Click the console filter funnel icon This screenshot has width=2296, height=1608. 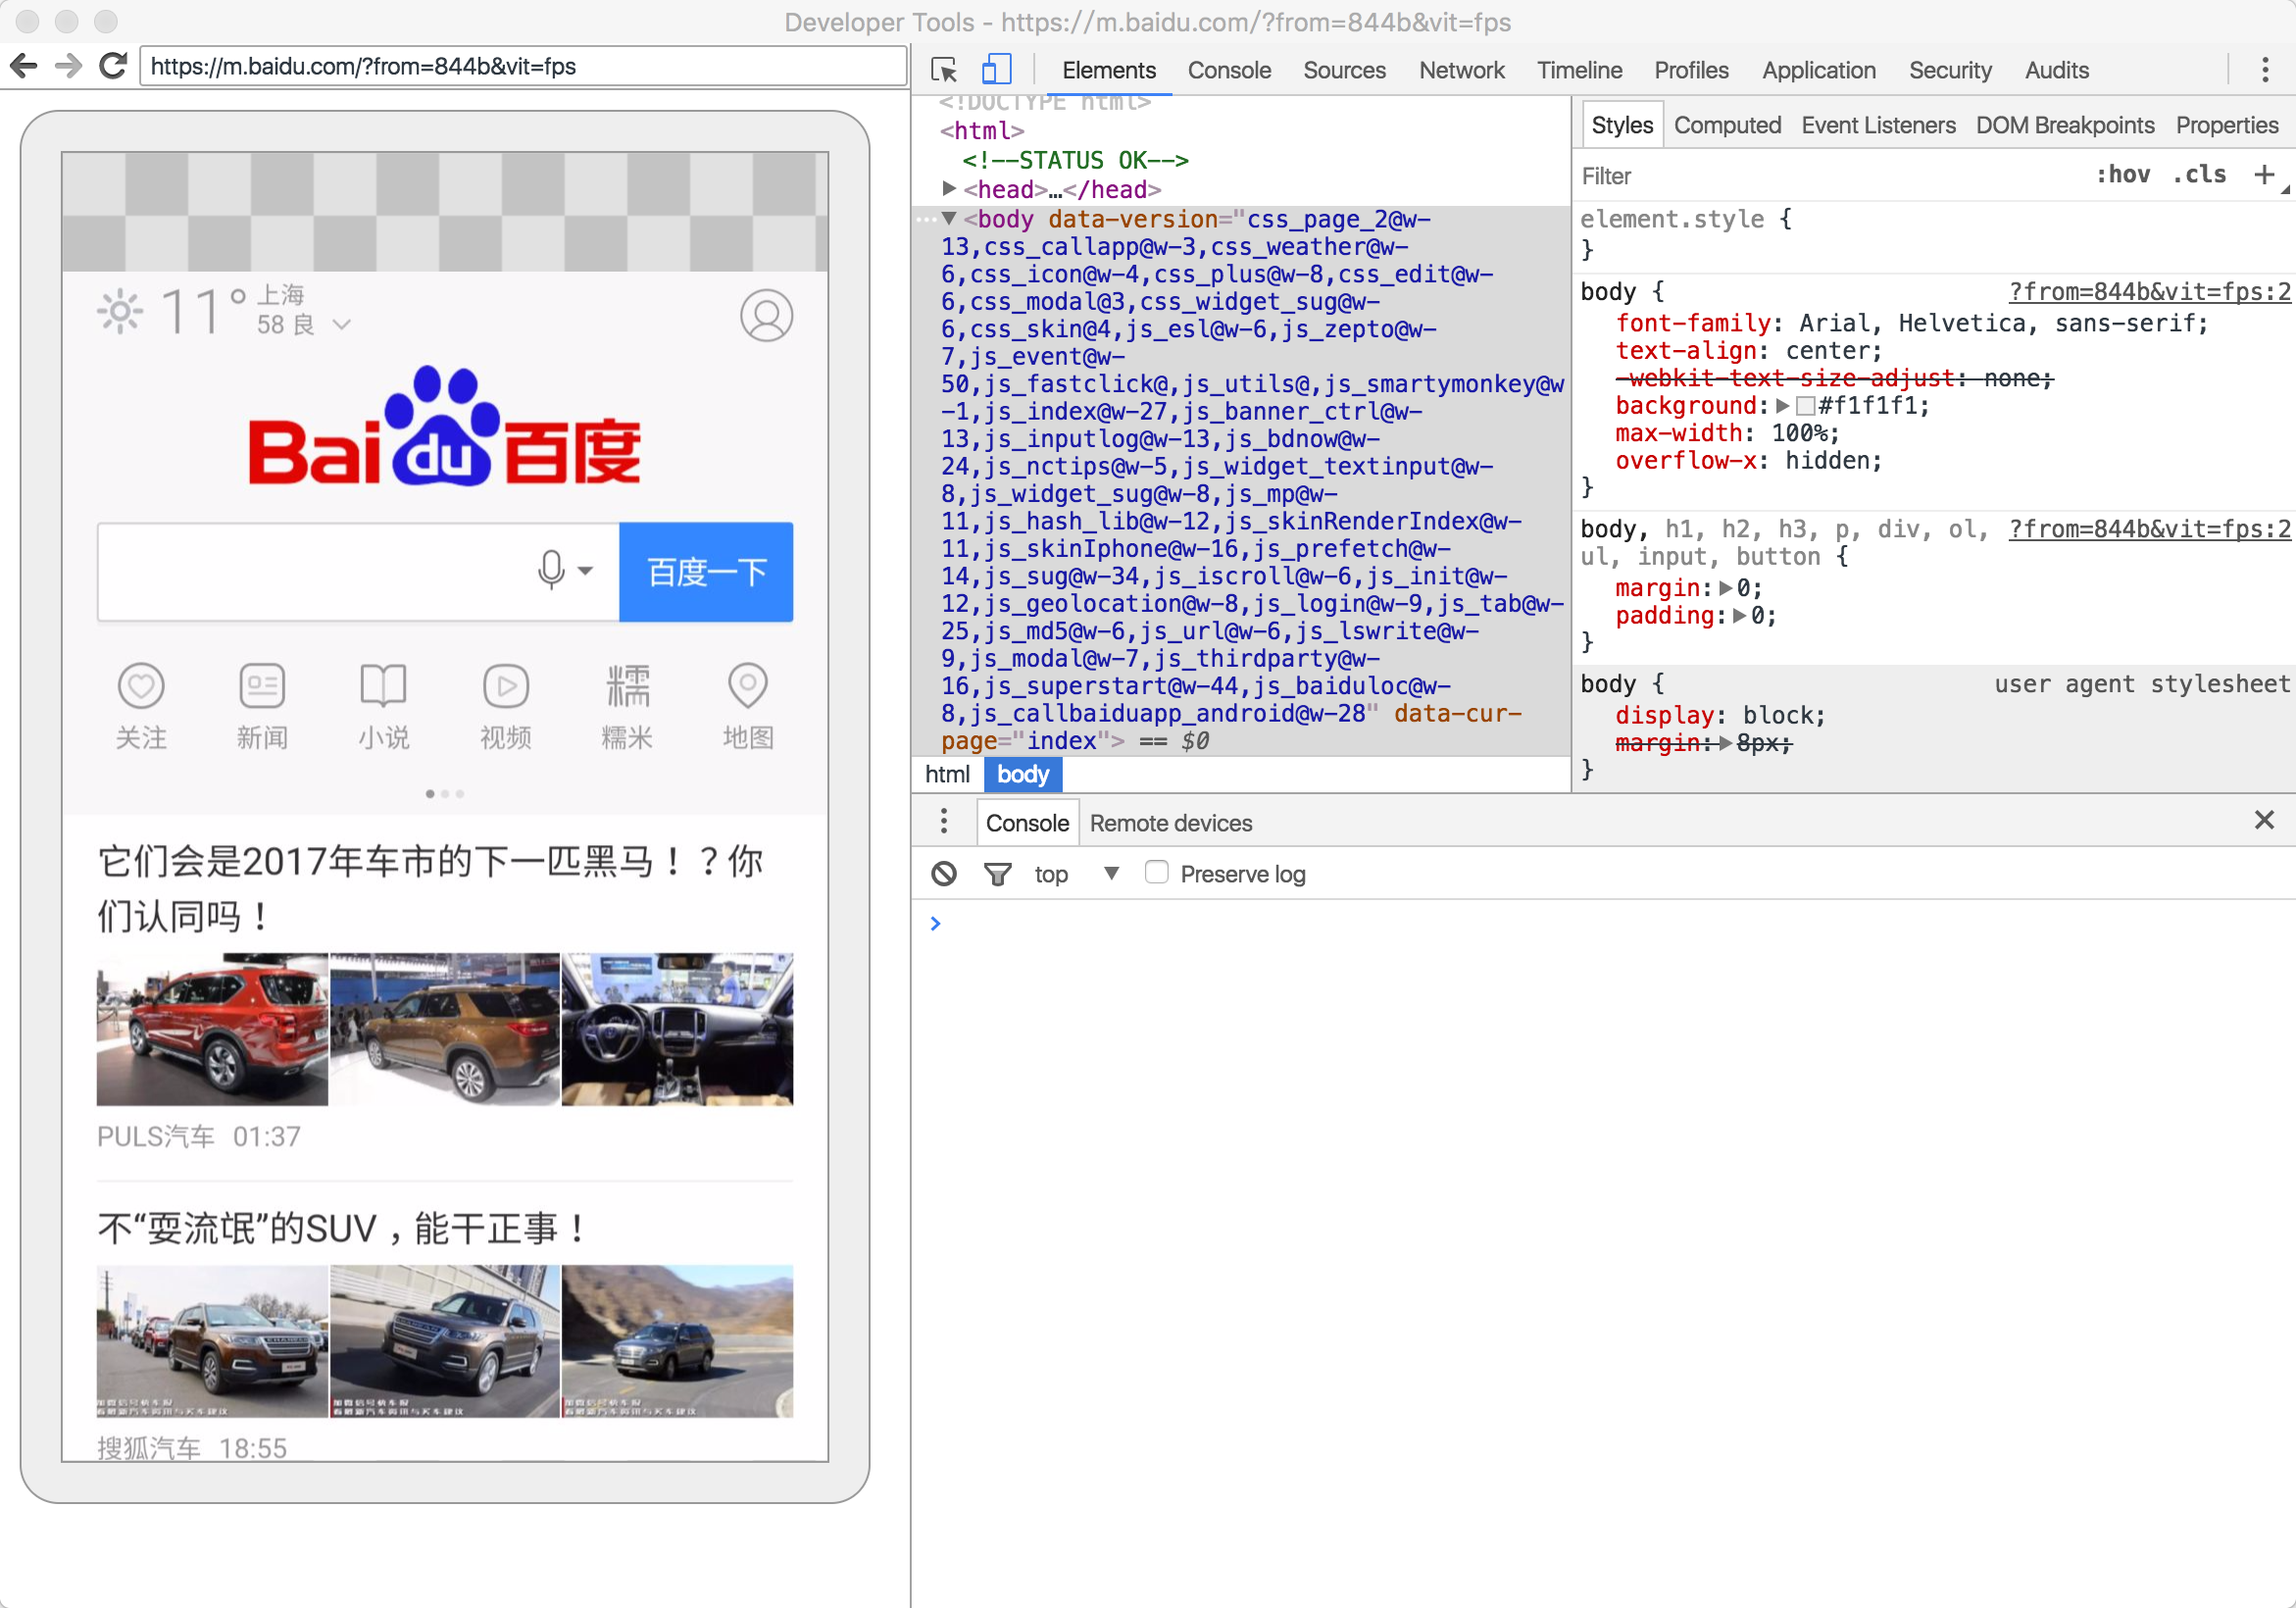coord(997,874)
